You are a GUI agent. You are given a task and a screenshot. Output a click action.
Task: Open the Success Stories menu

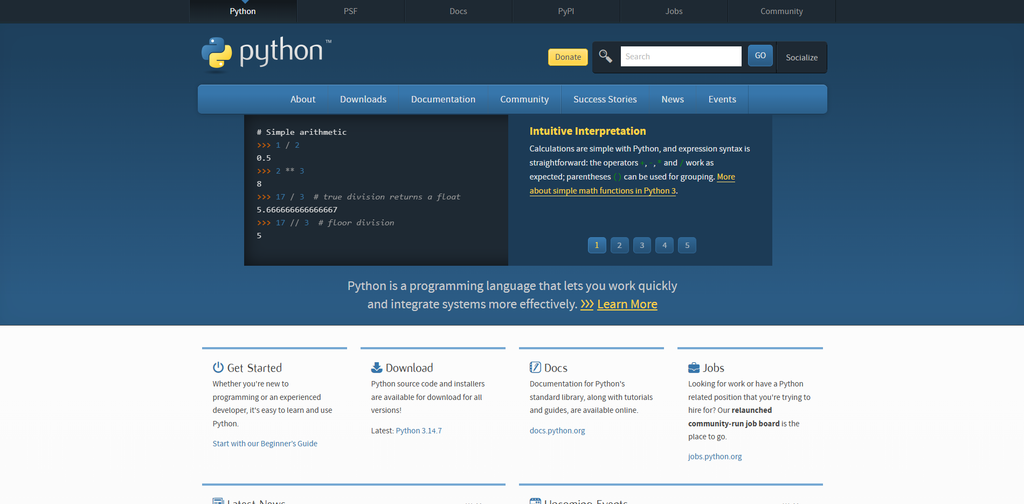(x=605, y=99)
